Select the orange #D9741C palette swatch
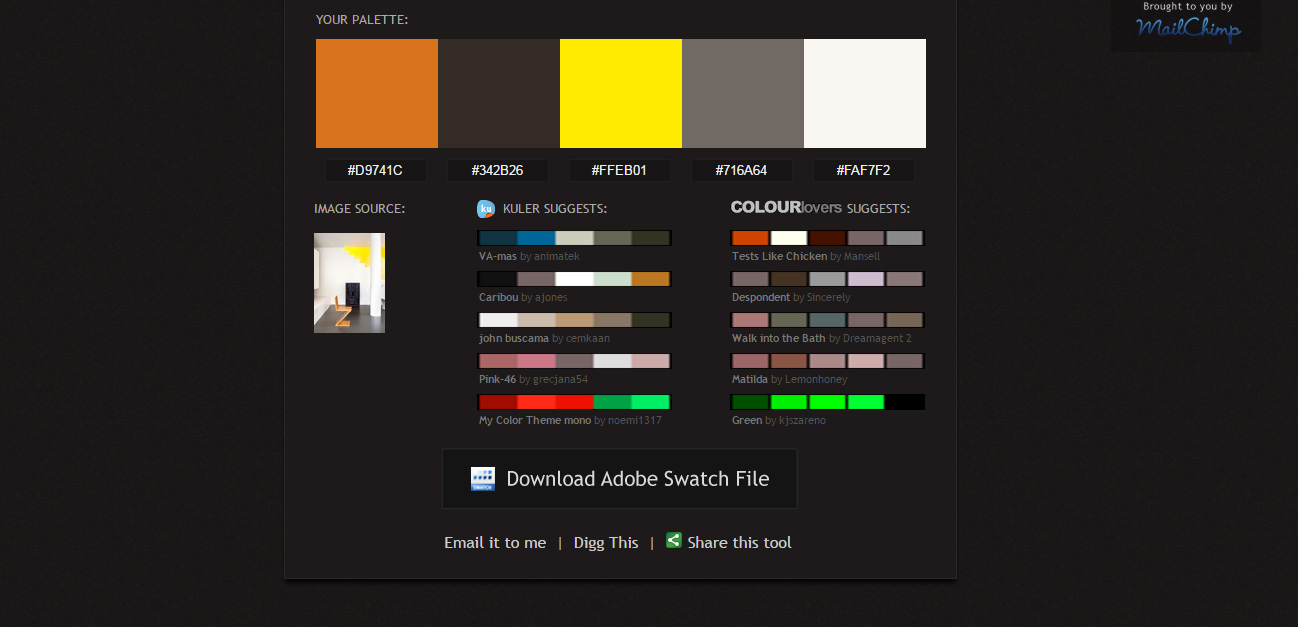The width and height of the screenshot is (1298, 627). coord(376,93)
